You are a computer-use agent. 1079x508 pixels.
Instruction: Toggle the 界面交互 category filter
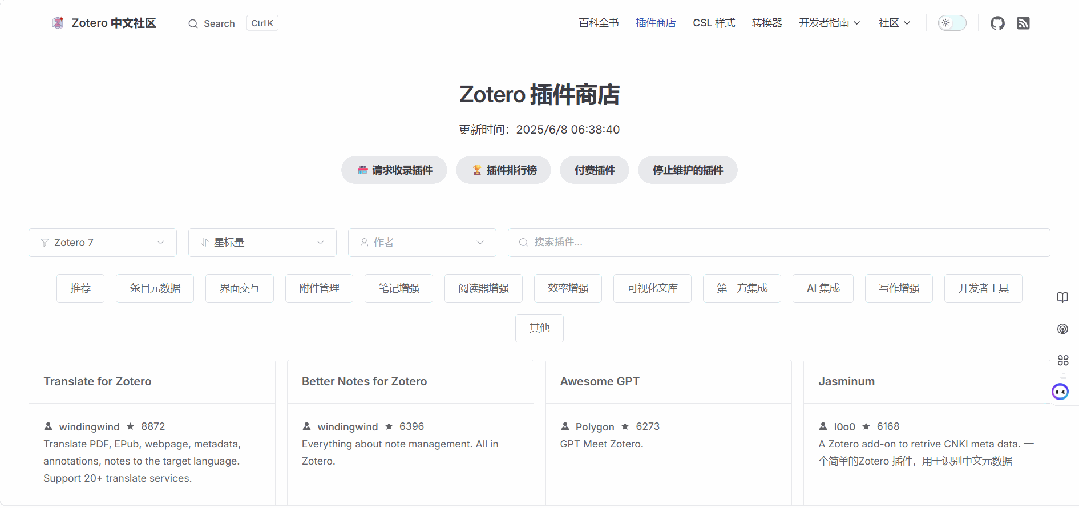pyautogui.click(x=239, y=288)
